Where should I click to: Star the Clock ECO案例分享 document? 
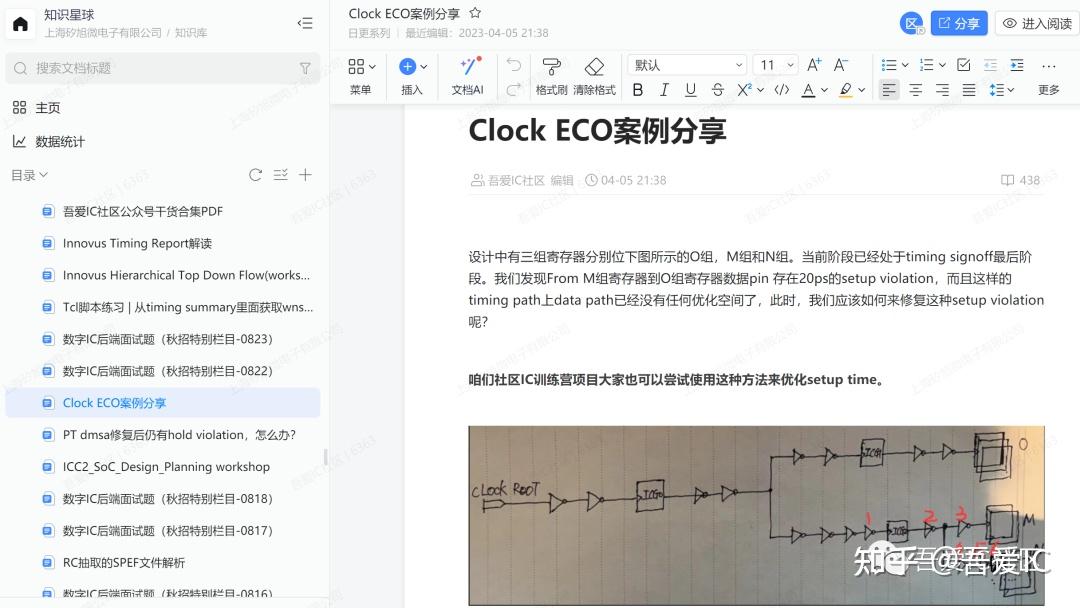point(474,14)
